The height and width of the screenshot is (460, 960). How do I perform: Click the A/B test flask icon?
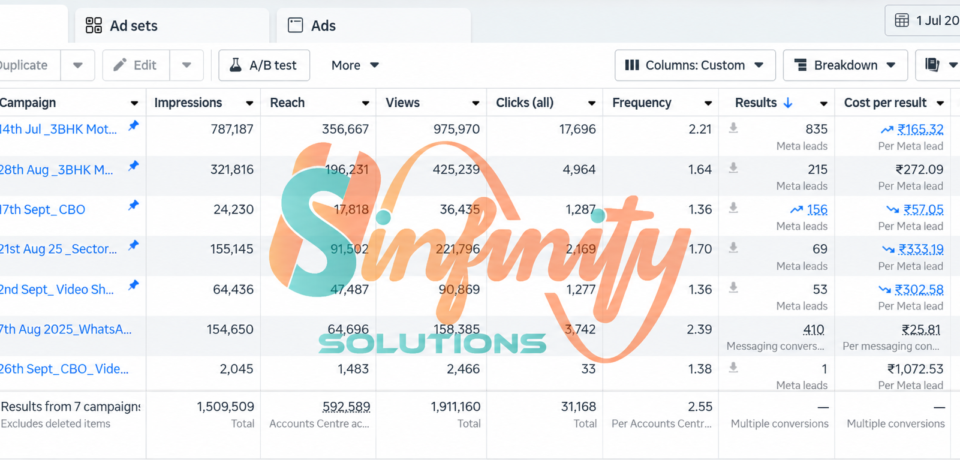(x=236, y=65)
